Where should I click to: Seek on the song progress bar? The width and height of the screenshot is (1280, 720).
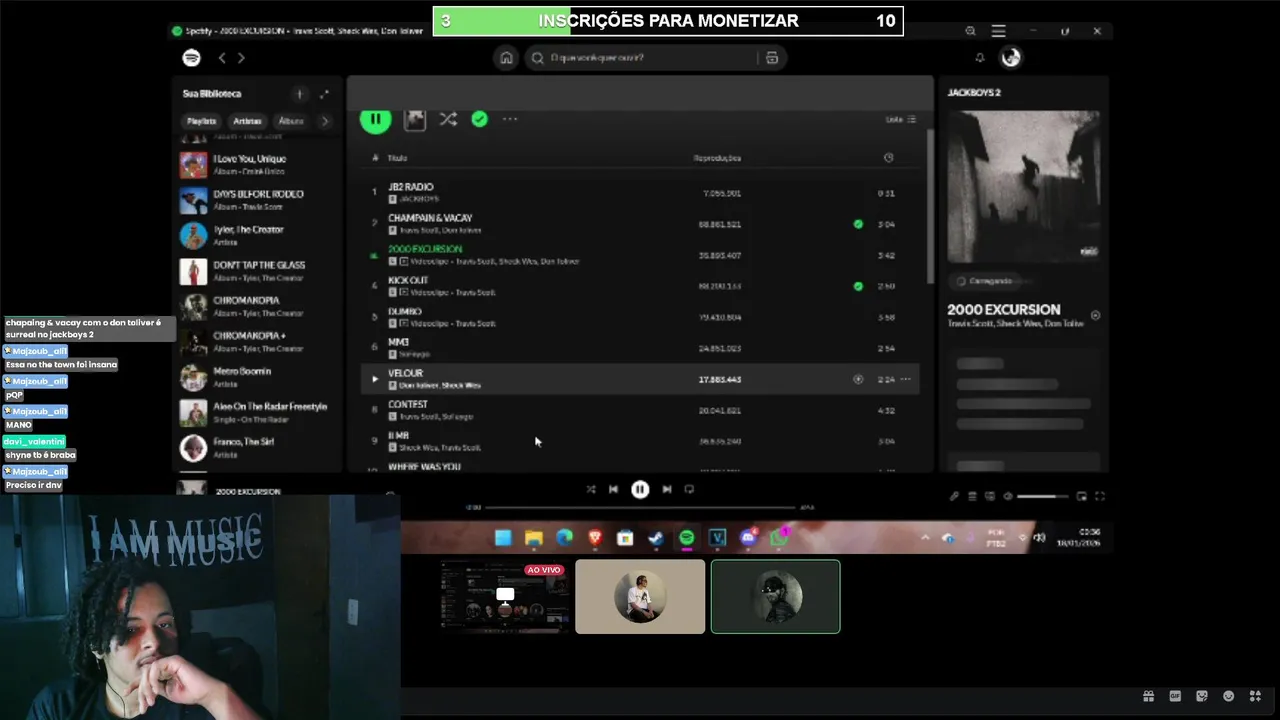(x=640, y=507)
